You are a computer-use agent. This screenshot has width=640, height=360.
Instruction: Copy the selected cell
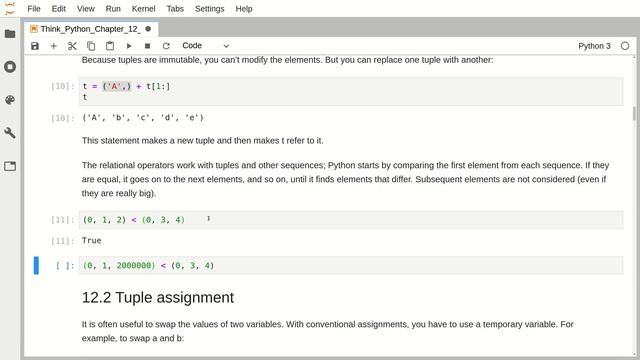point(91,46)
